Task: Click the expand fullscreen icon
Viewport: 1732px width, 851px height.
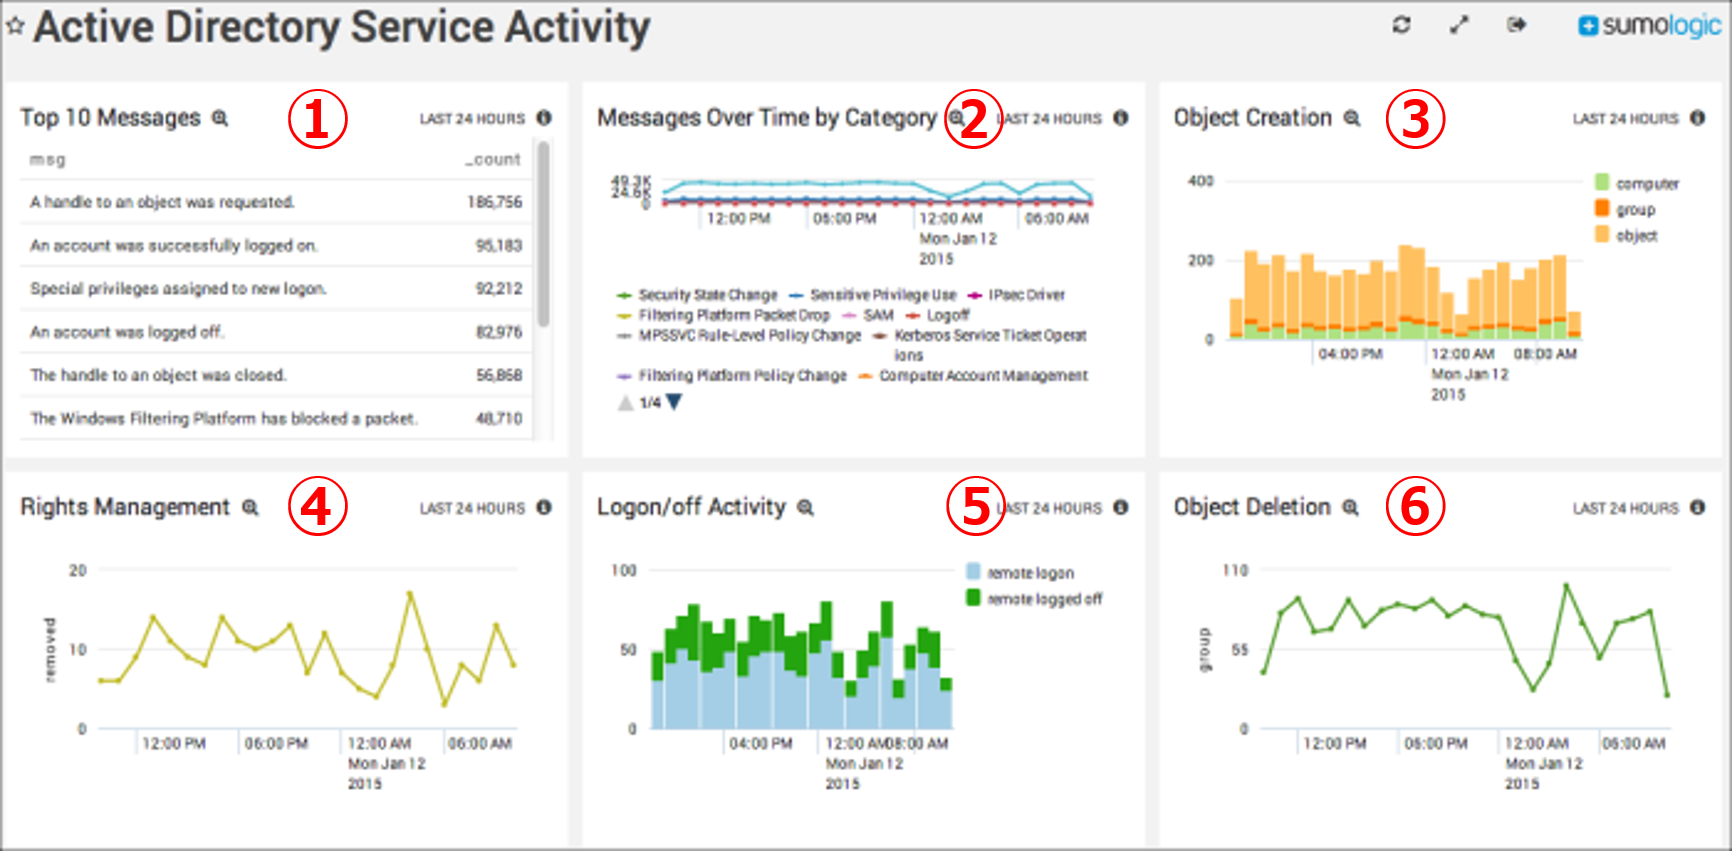Action: pyautogui.click(x=1459, y=25)
